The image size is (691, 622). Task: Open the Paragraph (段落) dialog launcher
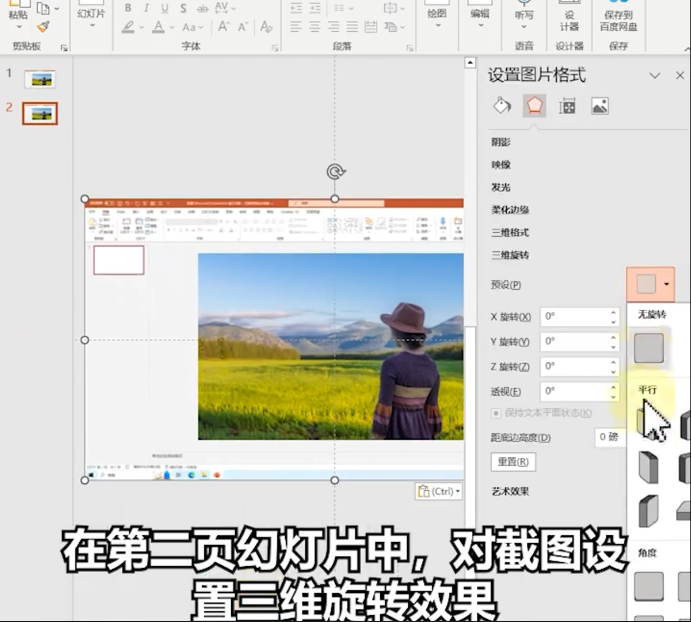(x=409, y=48)
